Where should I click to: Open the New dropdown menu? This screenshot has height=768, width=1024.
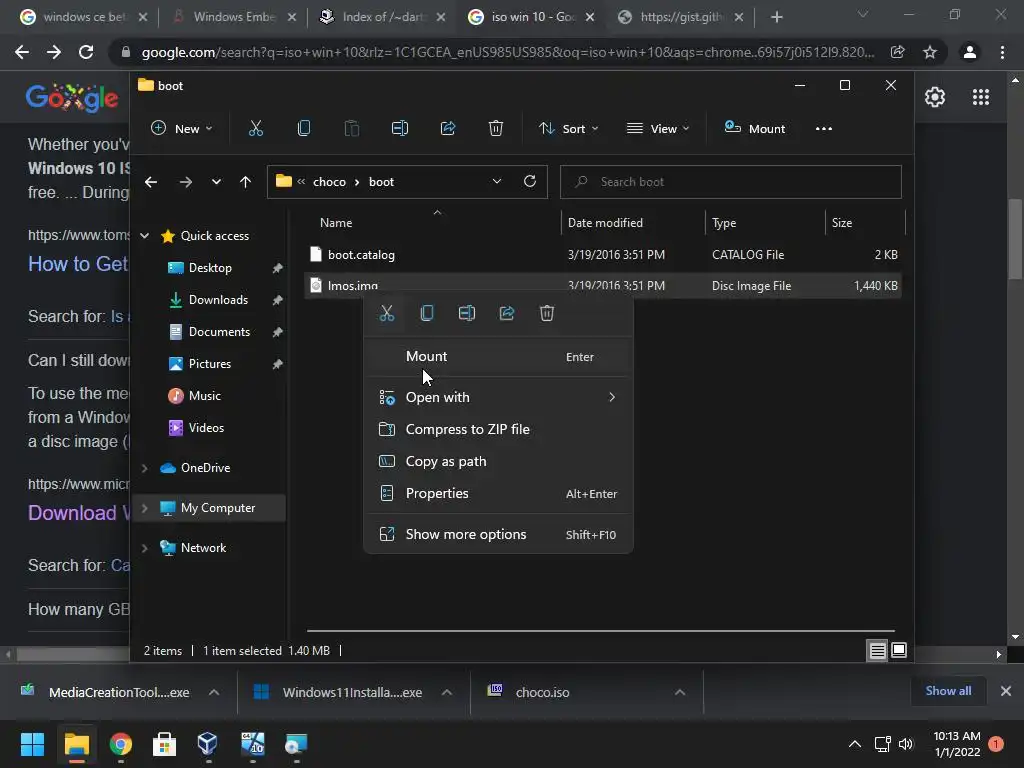[x=181, y=129]
